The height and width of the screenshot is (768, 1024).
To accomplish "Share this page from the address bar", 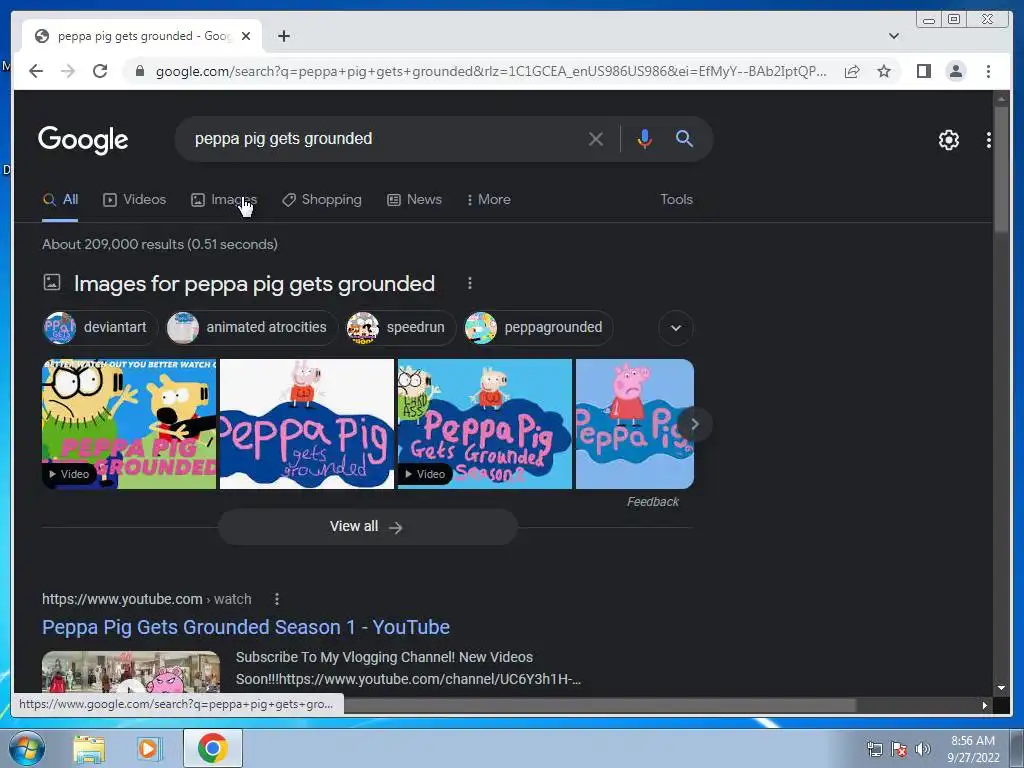I will 852,71.
